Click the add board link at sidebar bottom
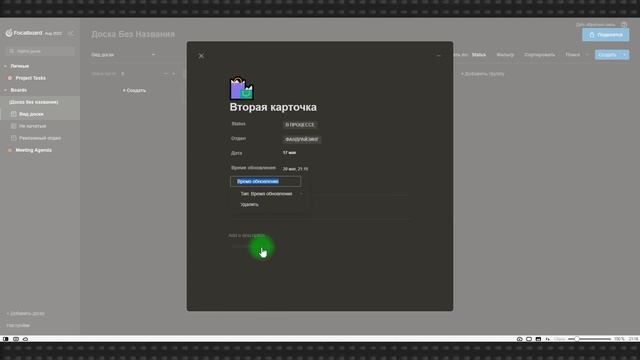This screenshot has height=360, width=640. click(x=26, y=313)
